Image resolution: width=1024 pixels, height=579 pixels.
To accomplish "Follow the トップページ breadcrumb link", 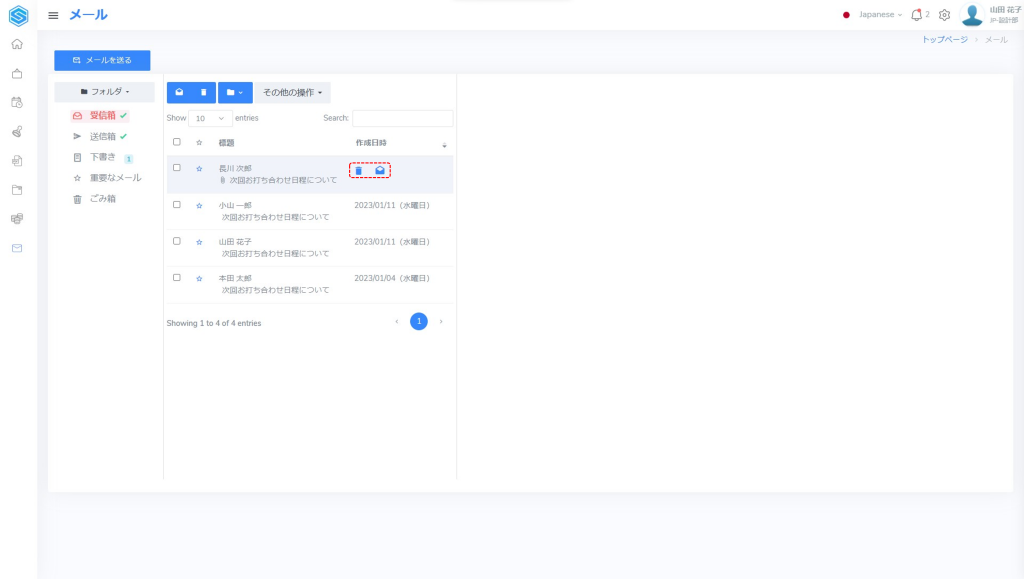I will click(944, 39).
